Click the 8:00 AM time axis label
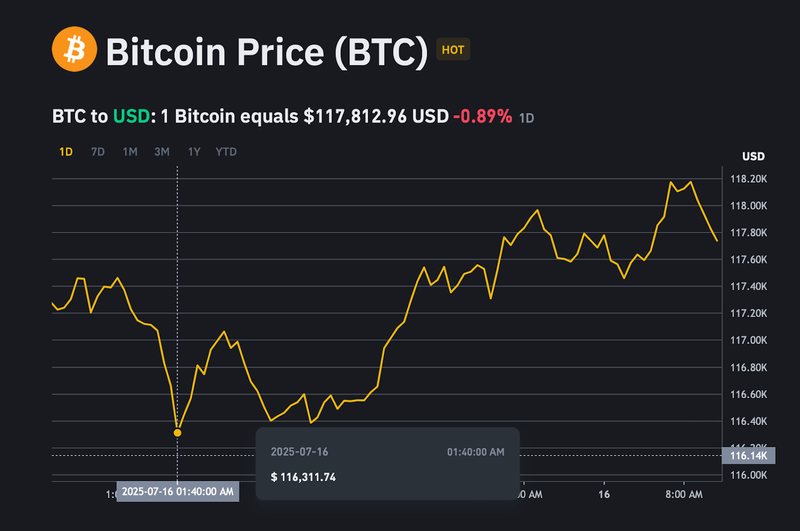This screenshot has width=800, height=531. (x=688, y=494)
